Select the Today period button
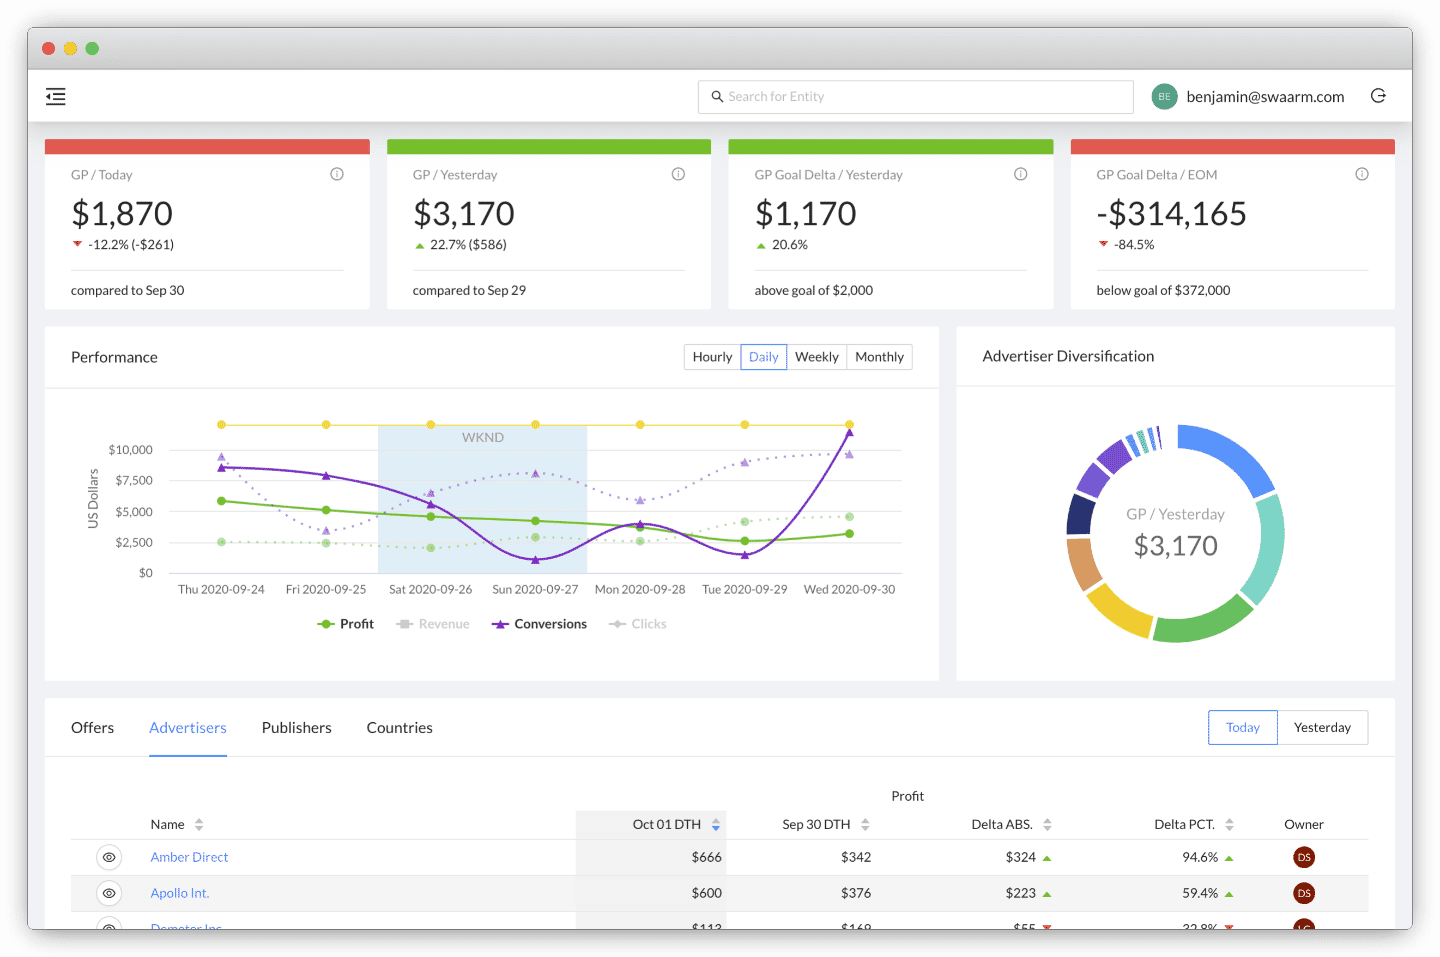This screenshot has width=1440, height=957. (x=1243, y=728)
